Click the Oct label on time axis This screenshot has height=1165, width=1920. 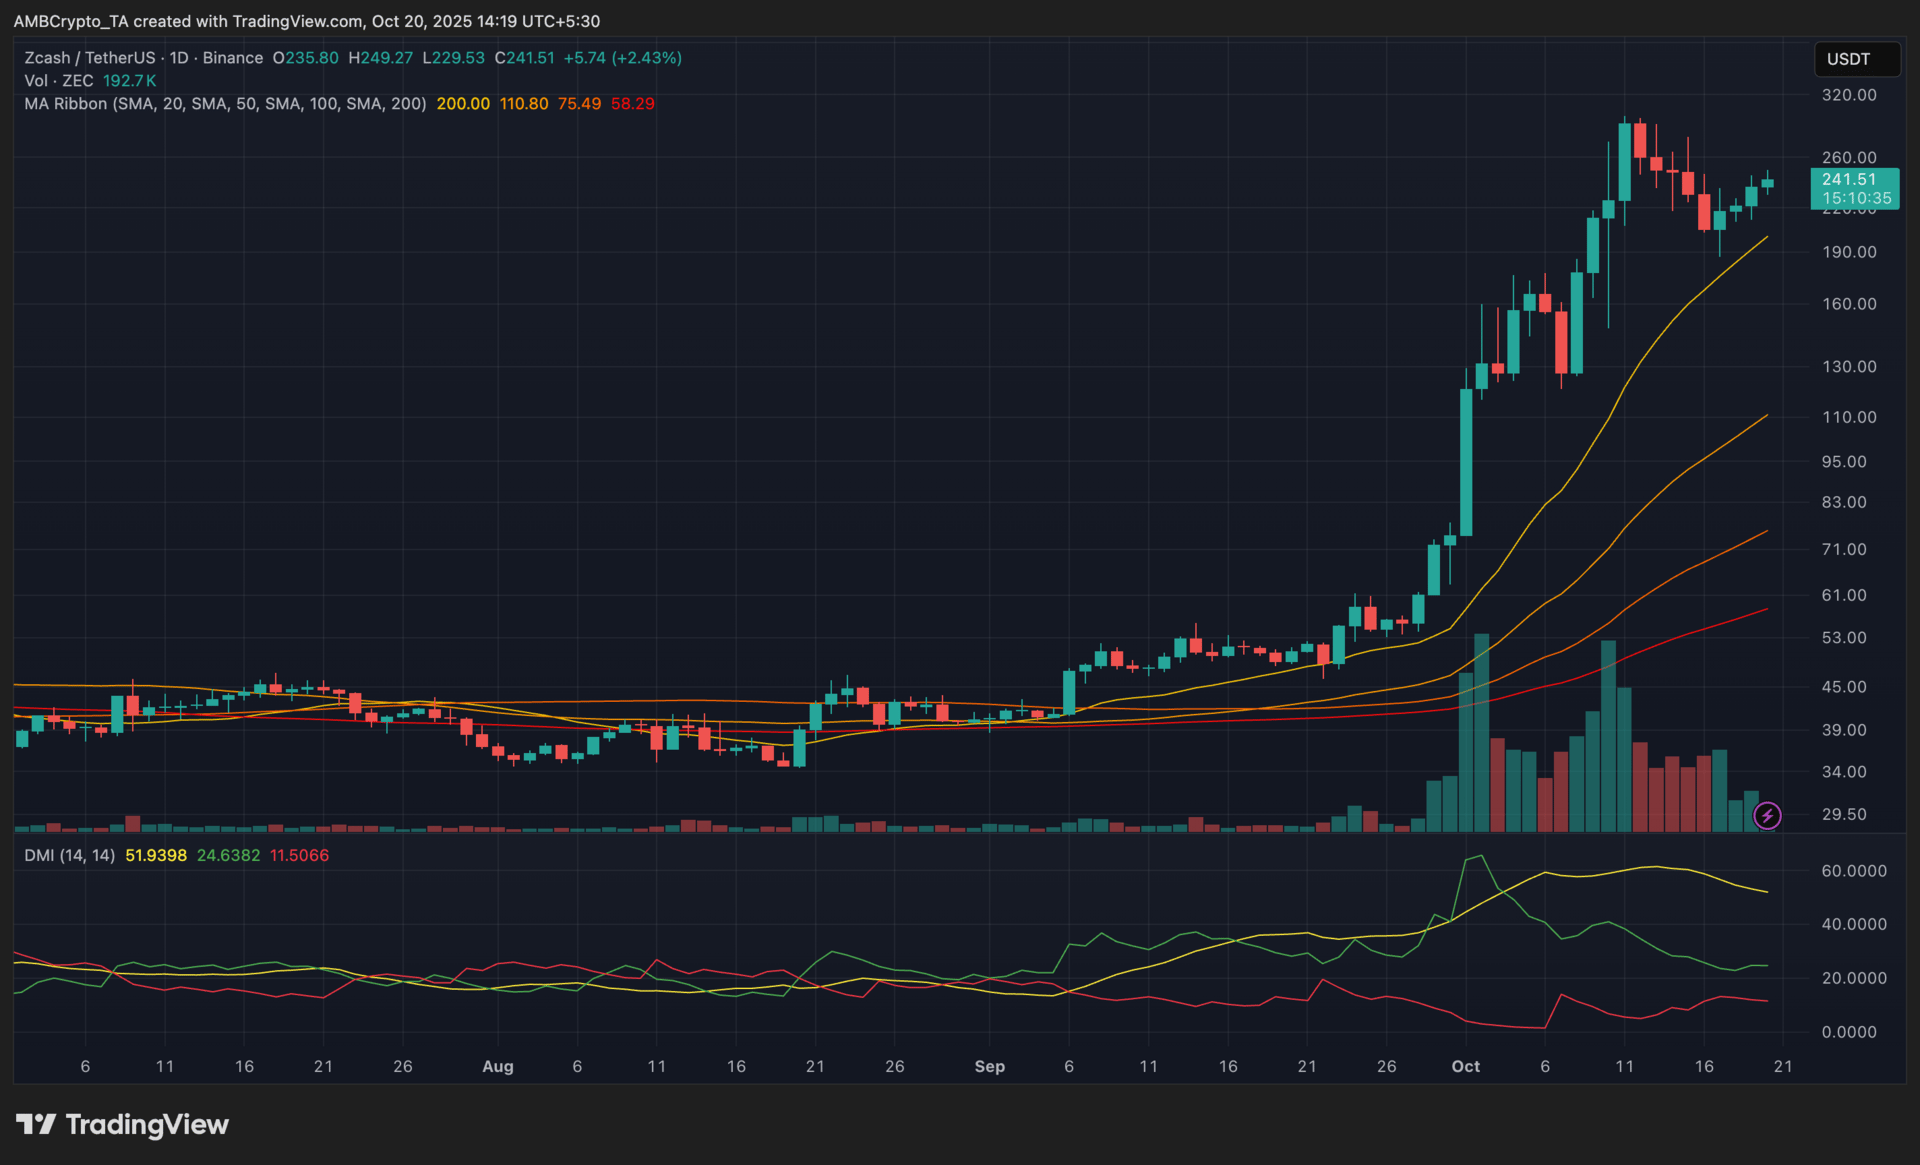1465,1067
